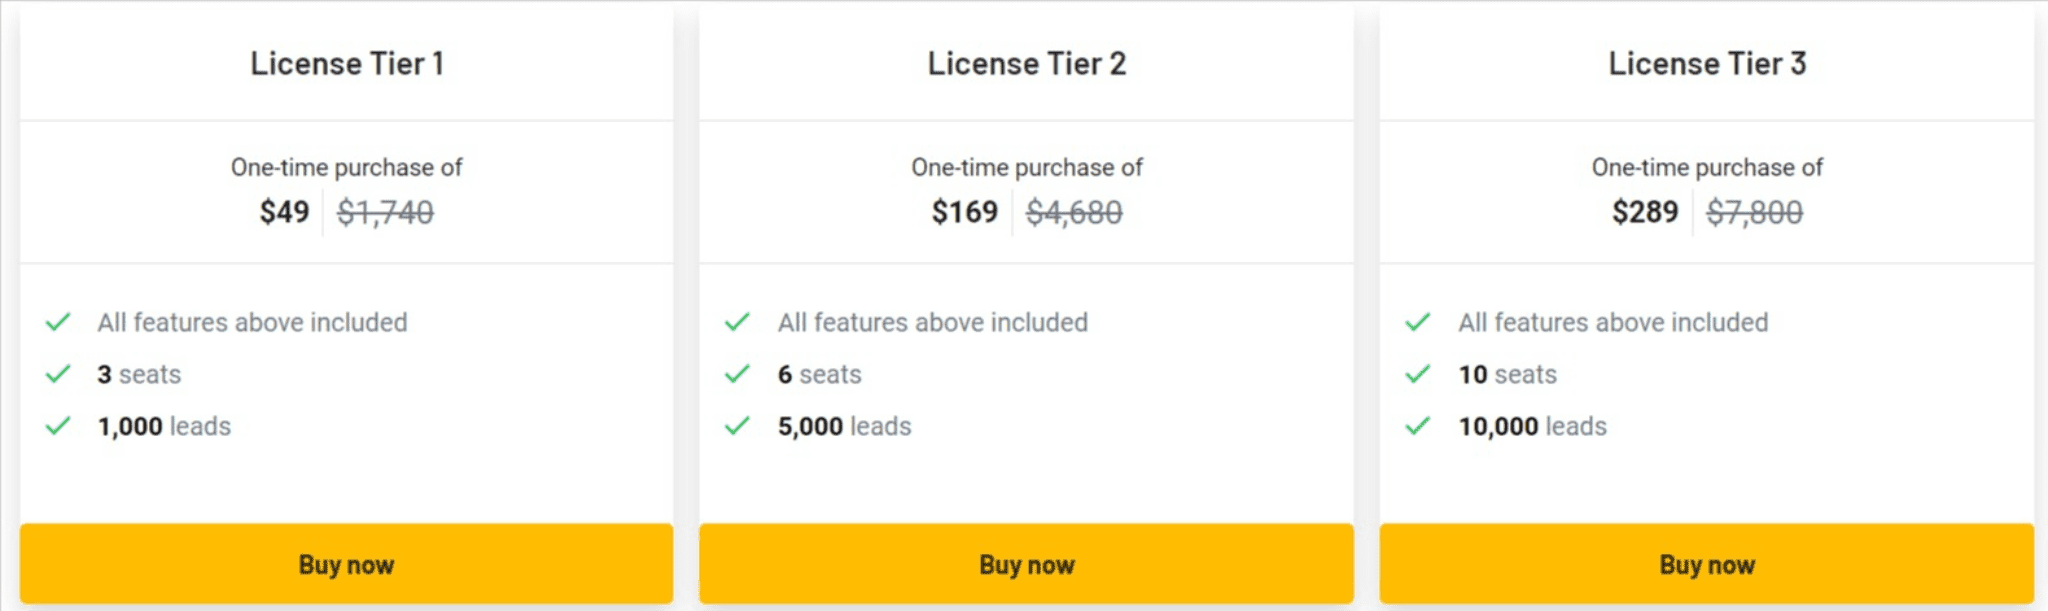Click the Tier 1 Buy now button
The width and height of the screenshot is (2048, 611).
(346, 564)
